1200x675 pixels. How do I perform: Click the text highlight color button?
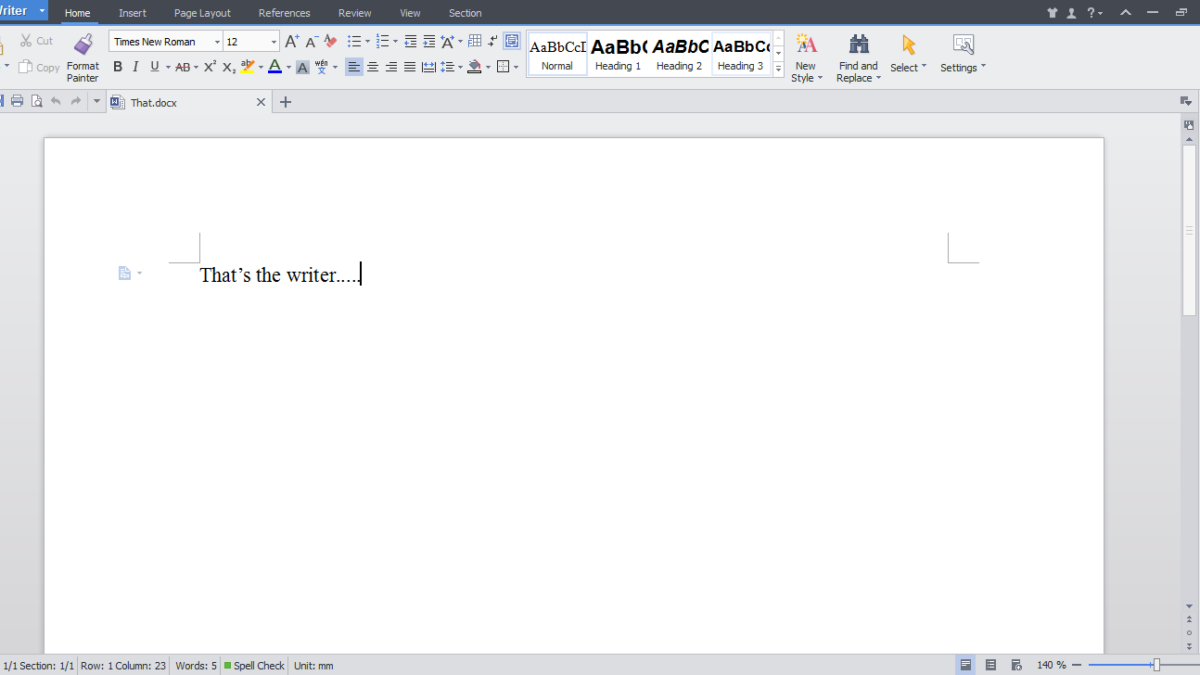pyautogui.click(x=247, y=67)
